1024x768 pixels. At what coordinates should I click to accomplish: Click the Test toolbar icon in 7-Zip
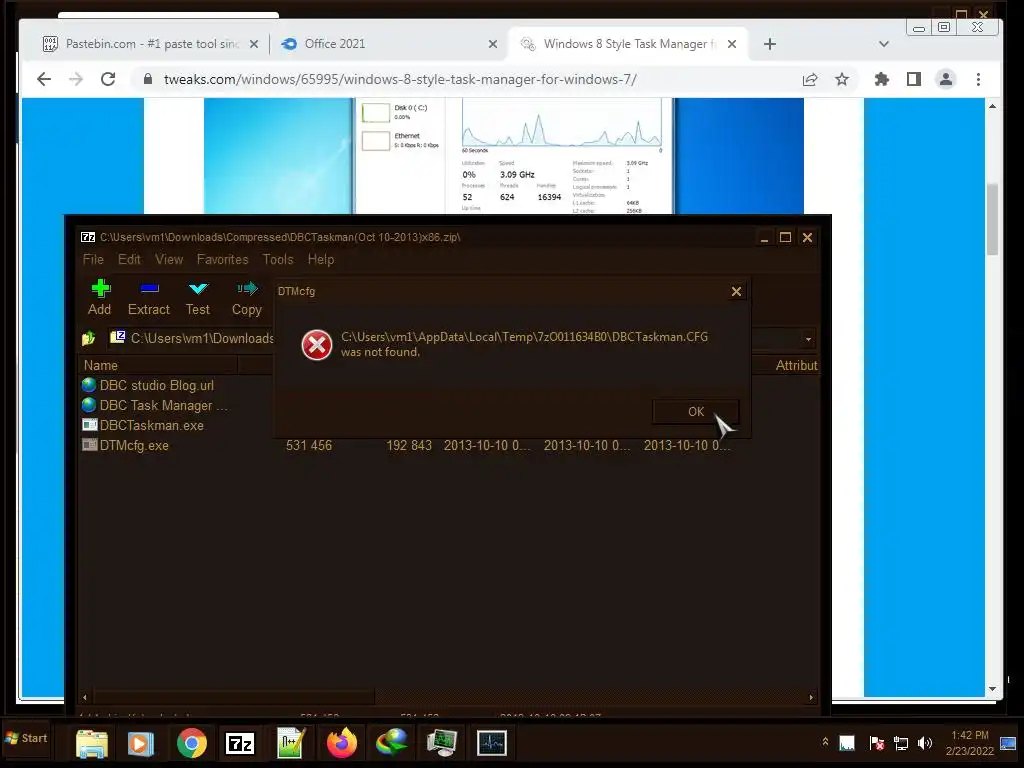click(198, 297)
